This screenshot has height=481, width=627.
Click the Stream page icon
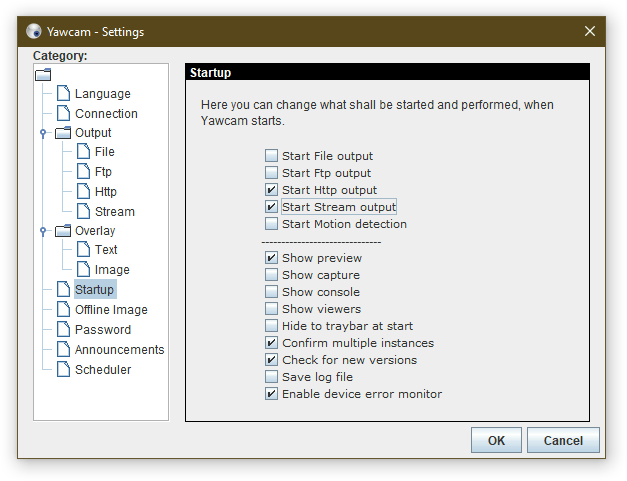[83, 211]
